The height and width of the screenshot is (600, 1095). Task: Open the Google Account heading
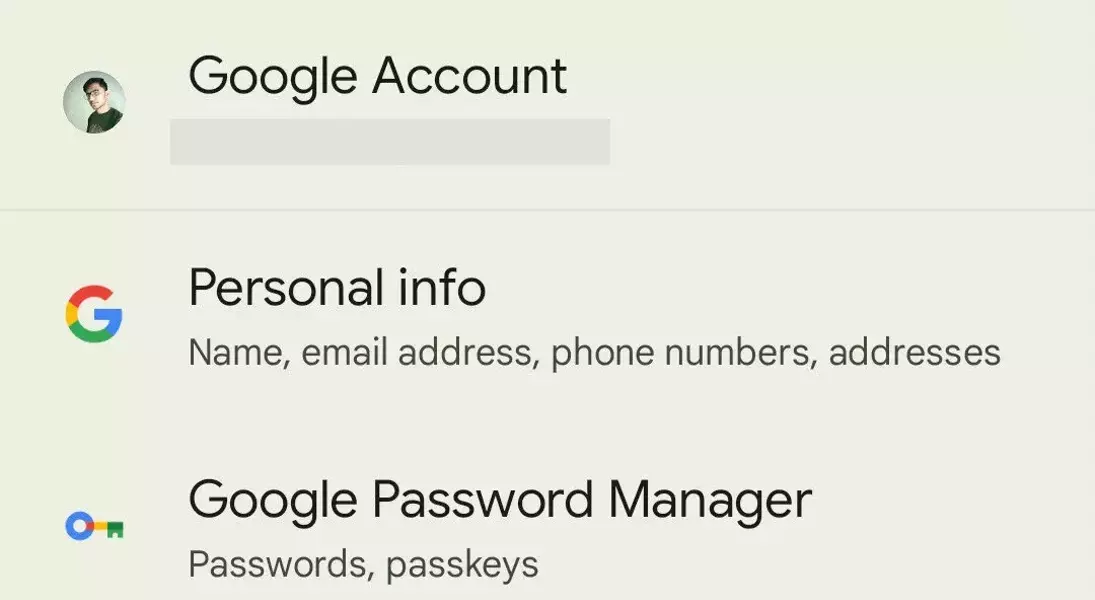[378, 77]
